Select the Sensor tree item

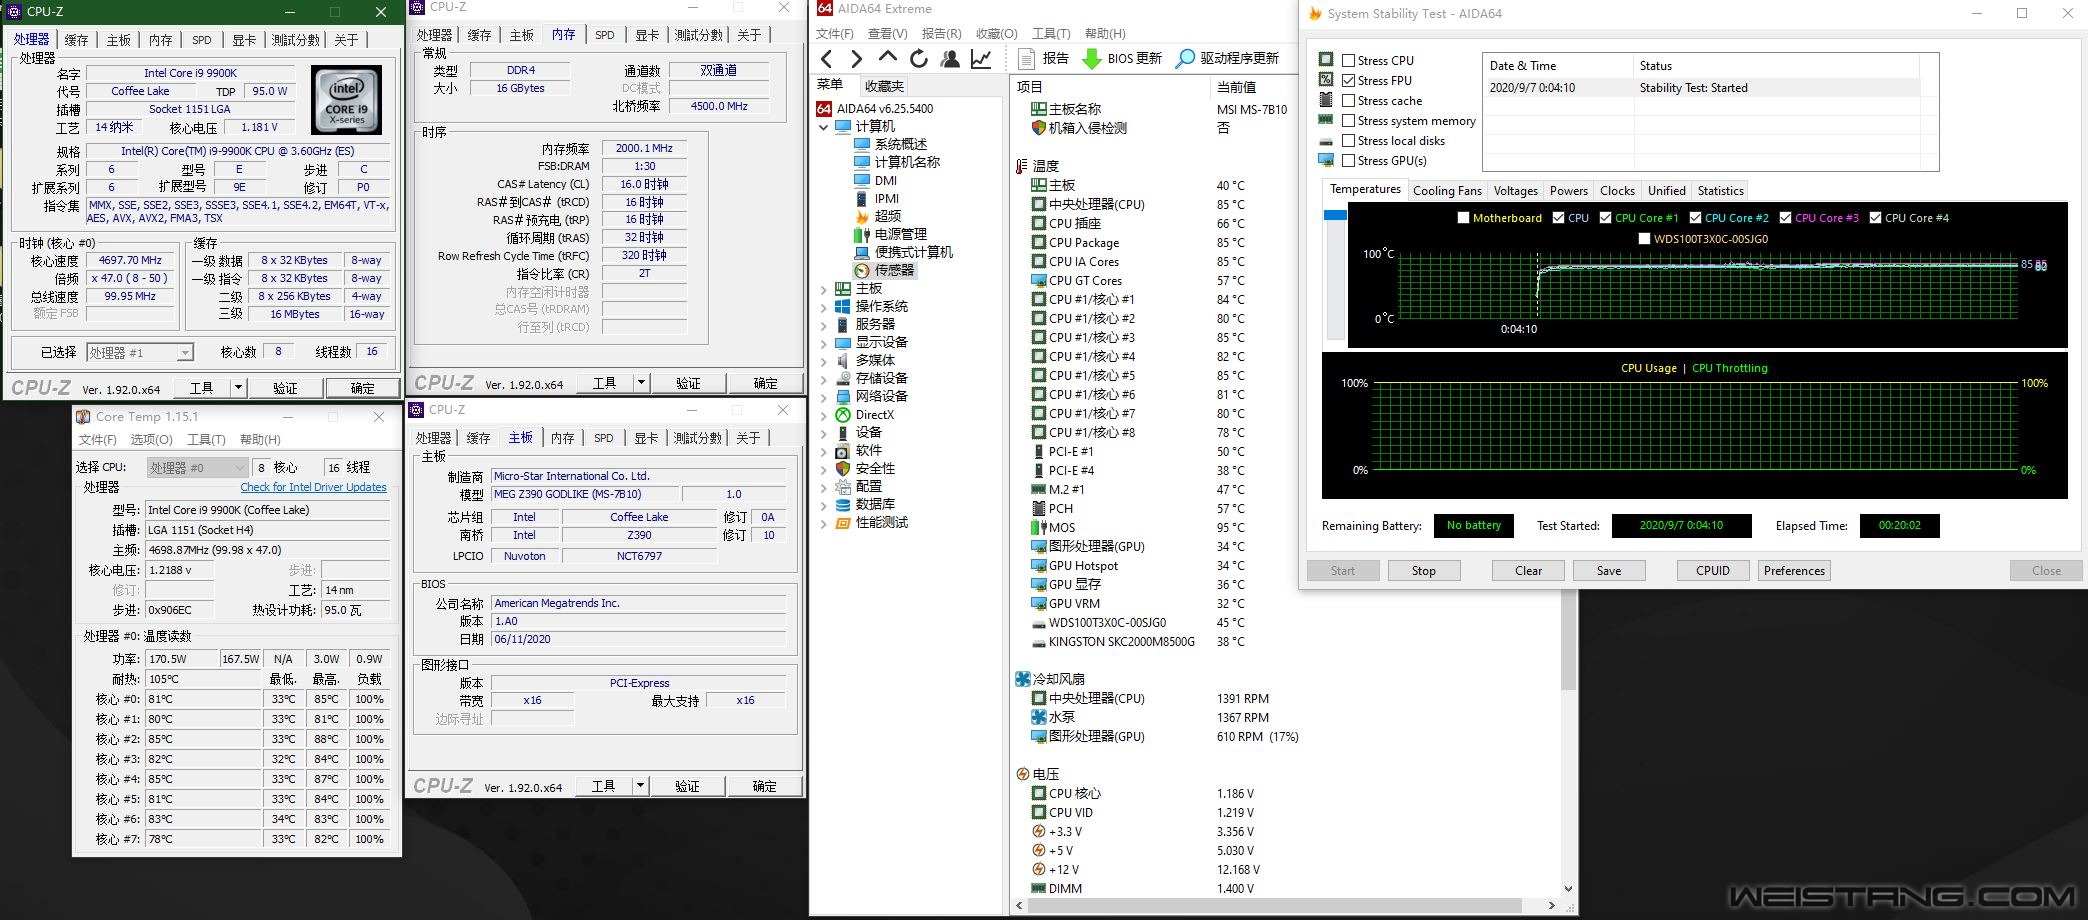tap(894, 270)
